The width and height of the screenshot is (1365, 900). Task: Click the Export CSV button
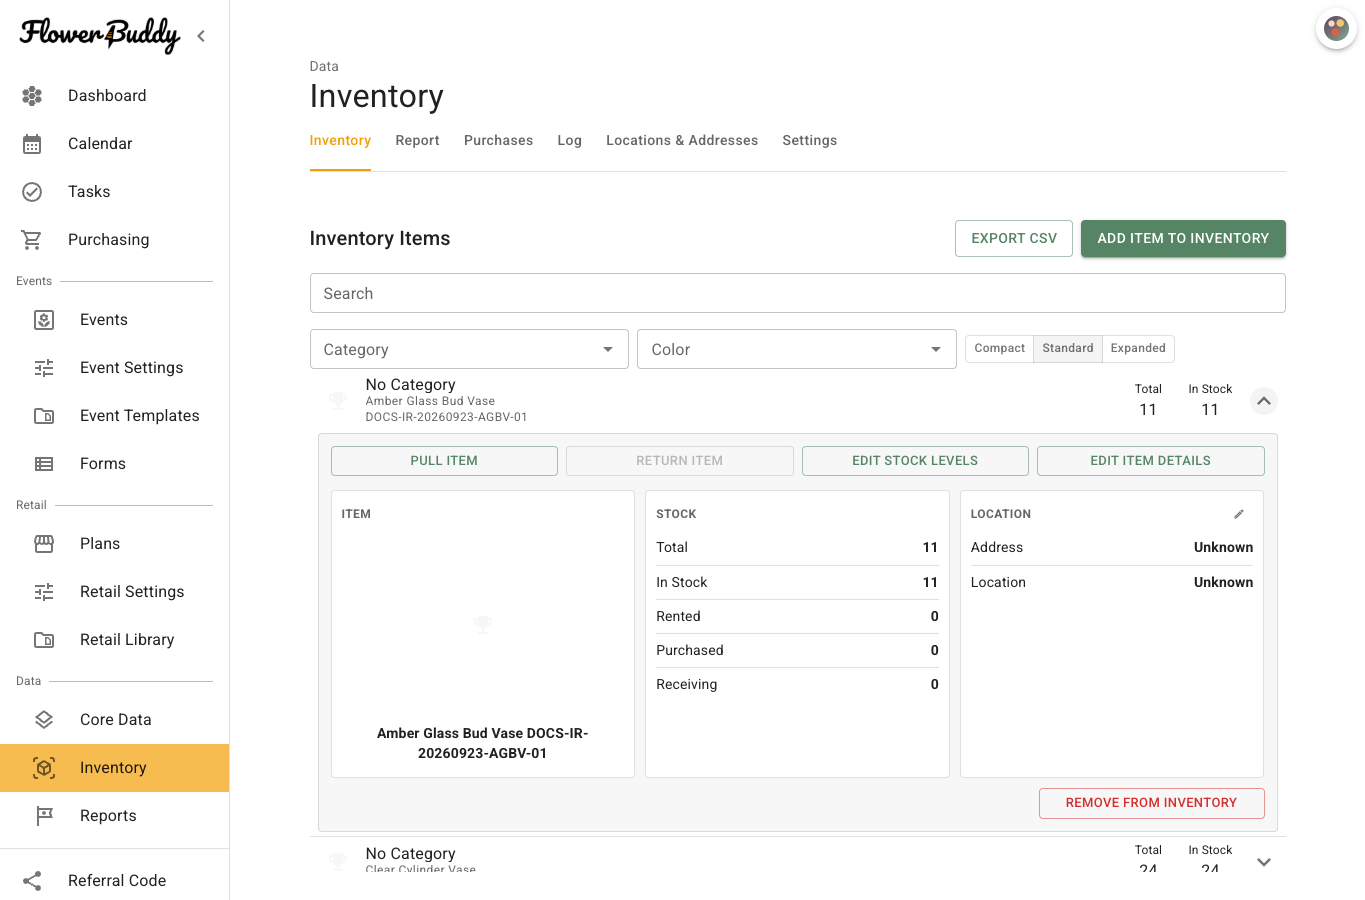click(1014, 238)
